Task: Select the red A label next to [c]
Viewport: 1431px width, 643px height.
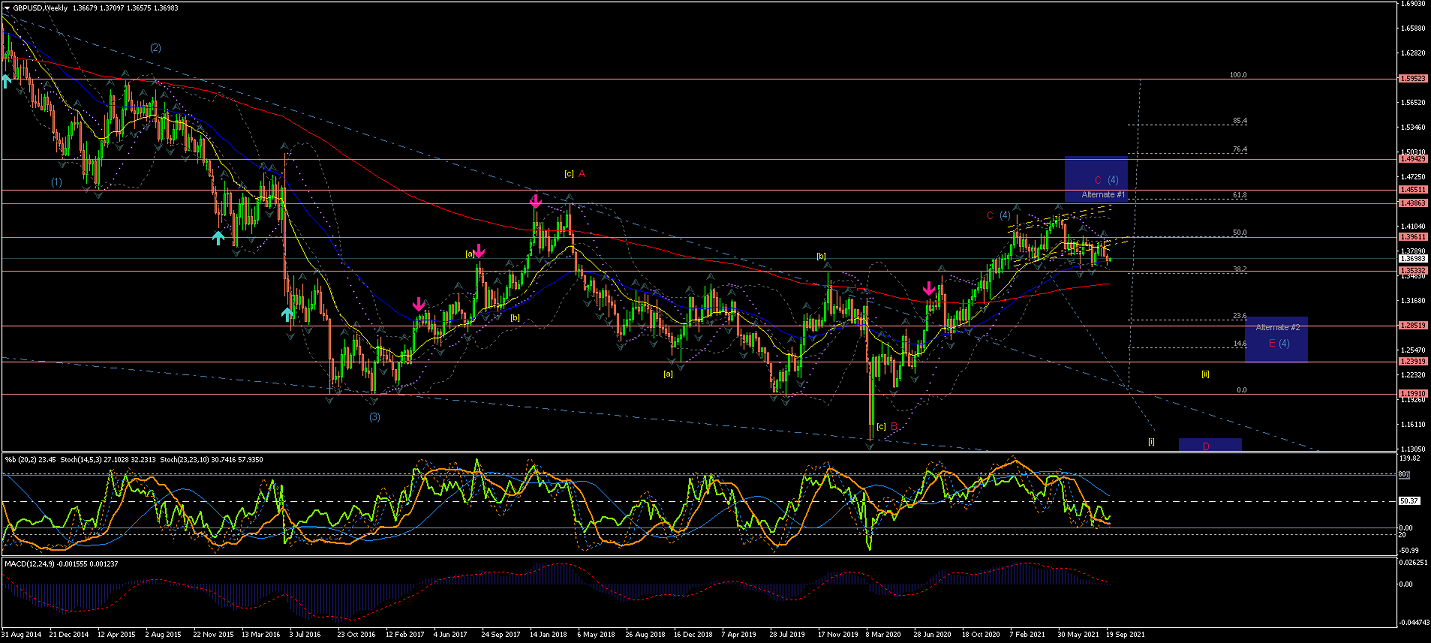Action: [581, 173]
